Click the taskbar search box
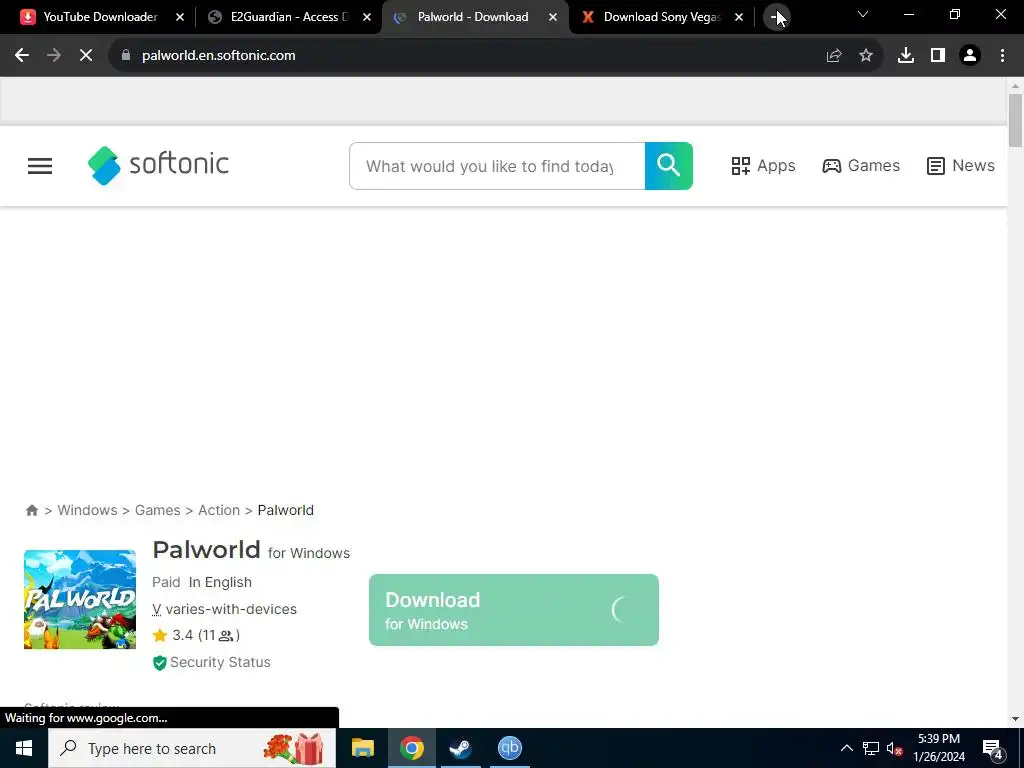Image resolution: width=1024 pixels, height=768 pixels. click(192, 748)
